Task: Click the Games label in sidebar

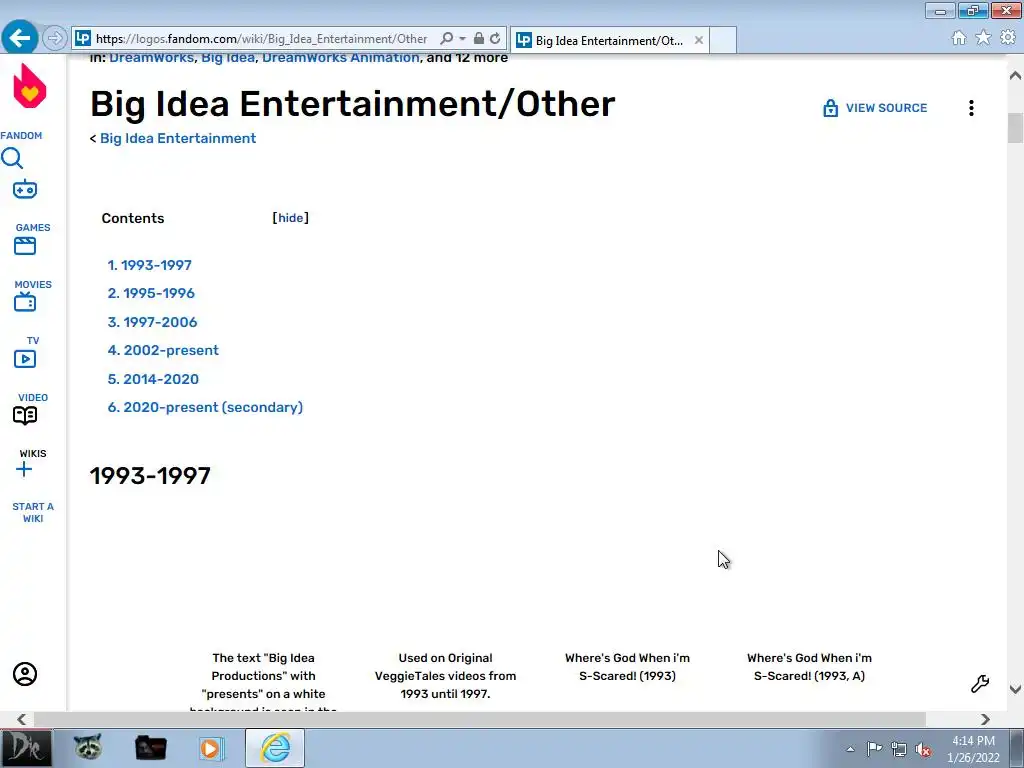Action: click(x=33, y=227)
